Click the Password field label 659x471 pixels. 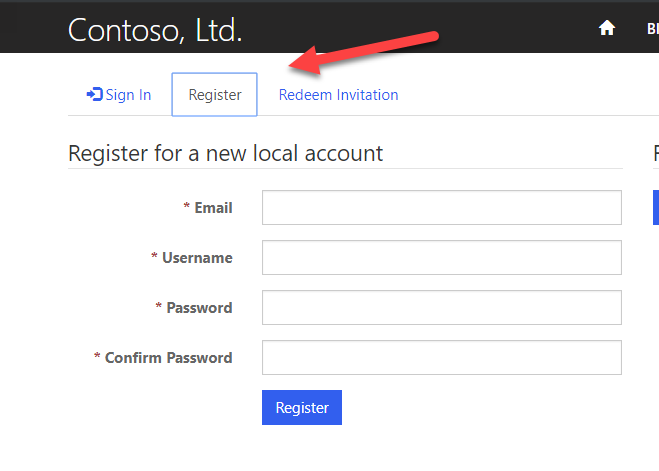(x=199, y=308)
